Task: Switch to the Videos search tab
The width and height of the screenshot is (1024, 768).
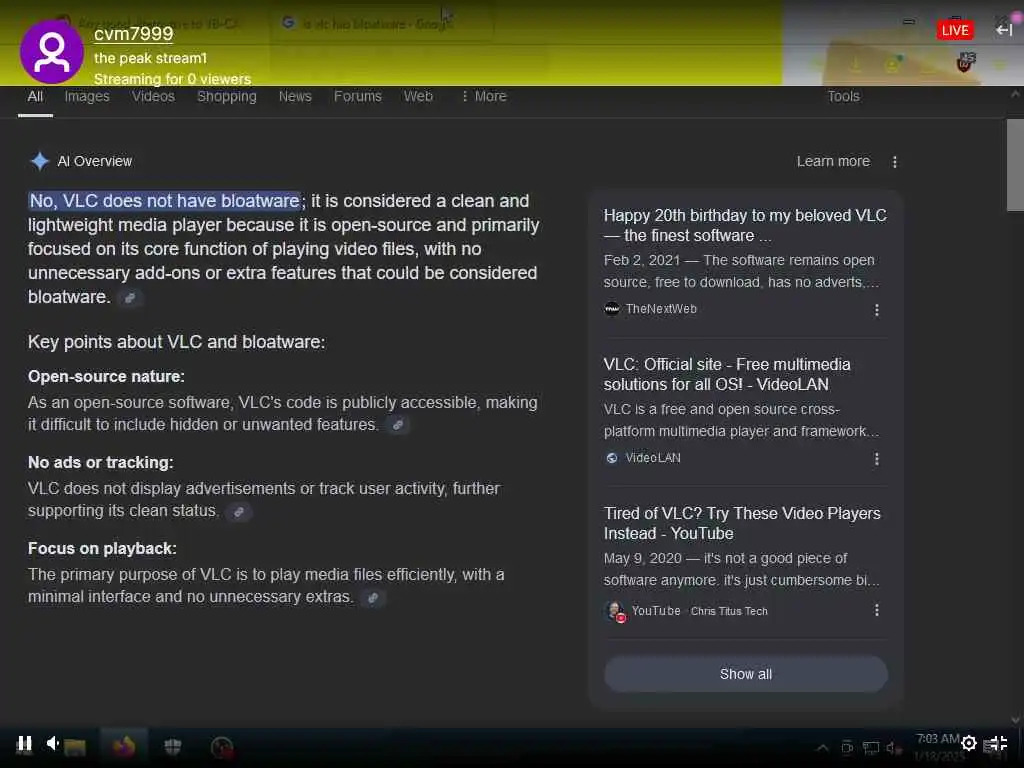Action: pos(153,97)
